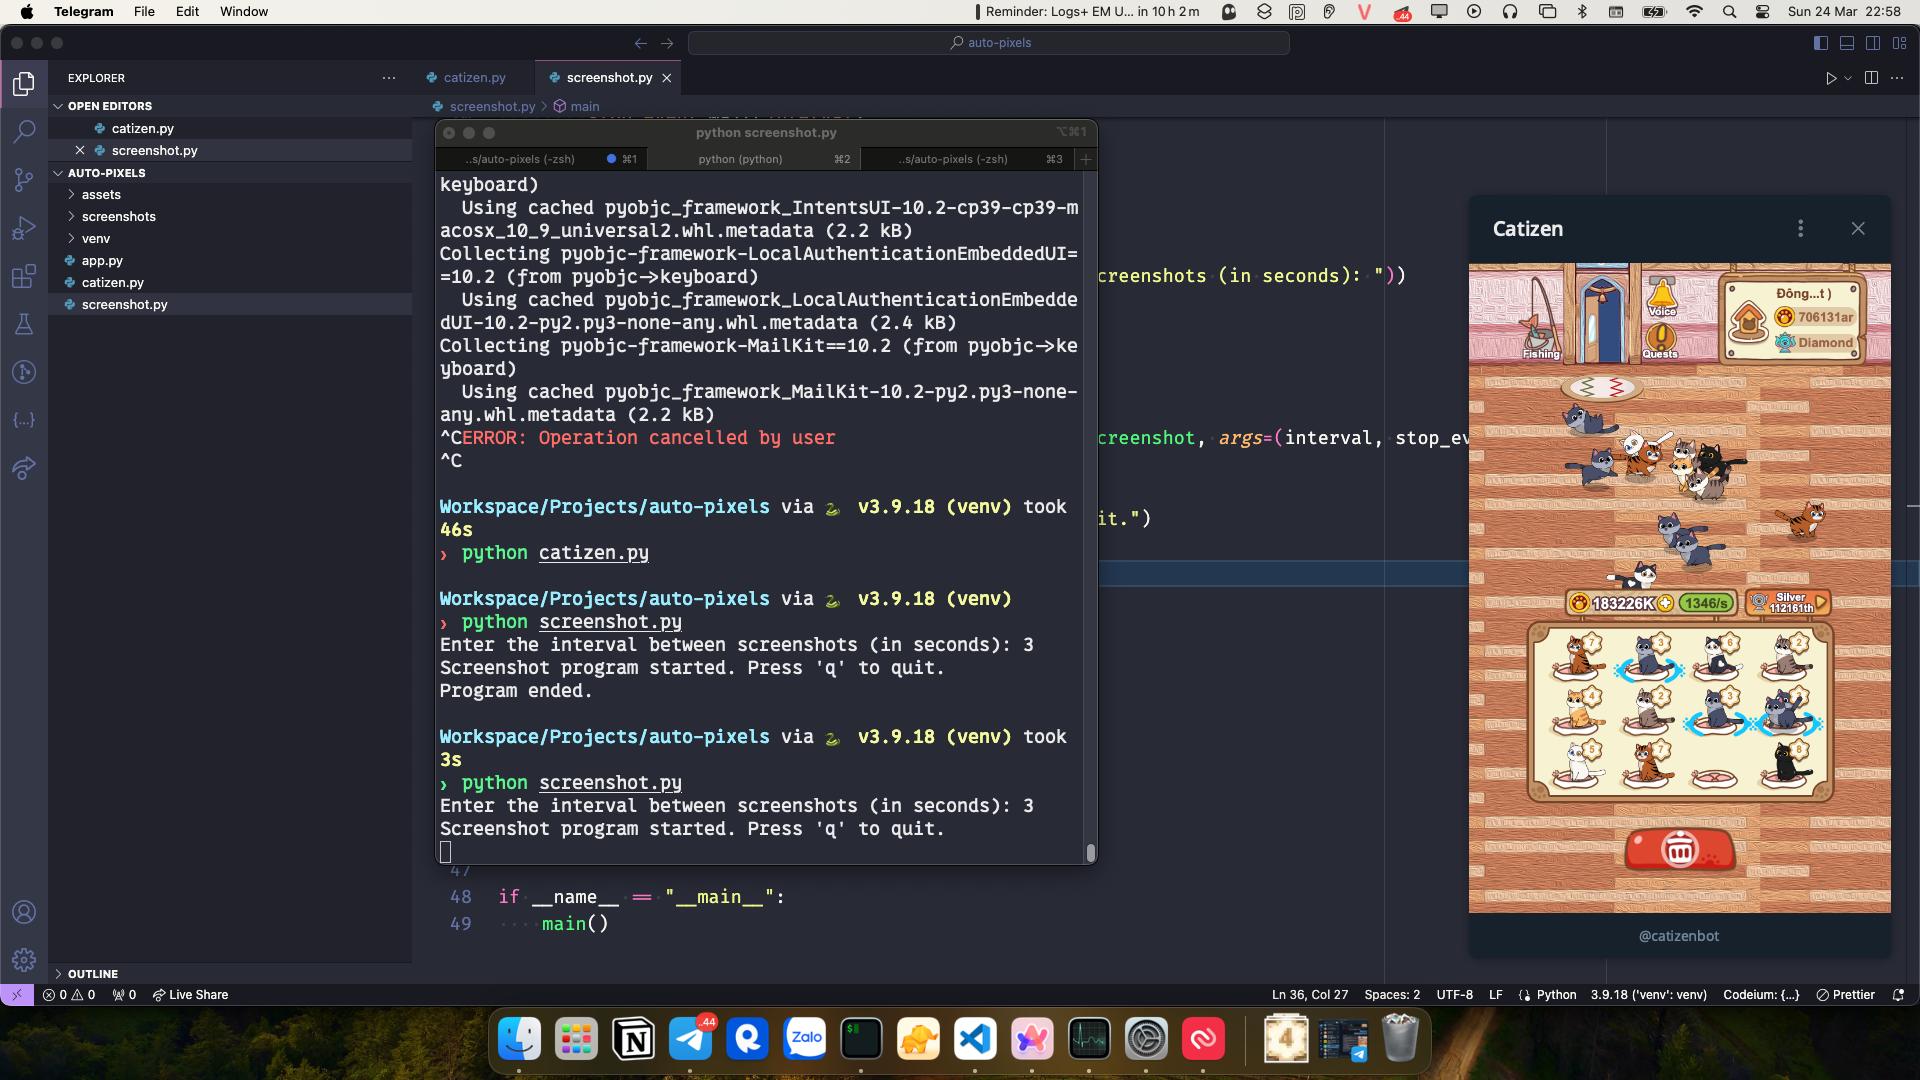Click the Telegram icon in macOS dock
The width and height of the screenshot is (1920, 1080).
click(x=691, y=1040)
